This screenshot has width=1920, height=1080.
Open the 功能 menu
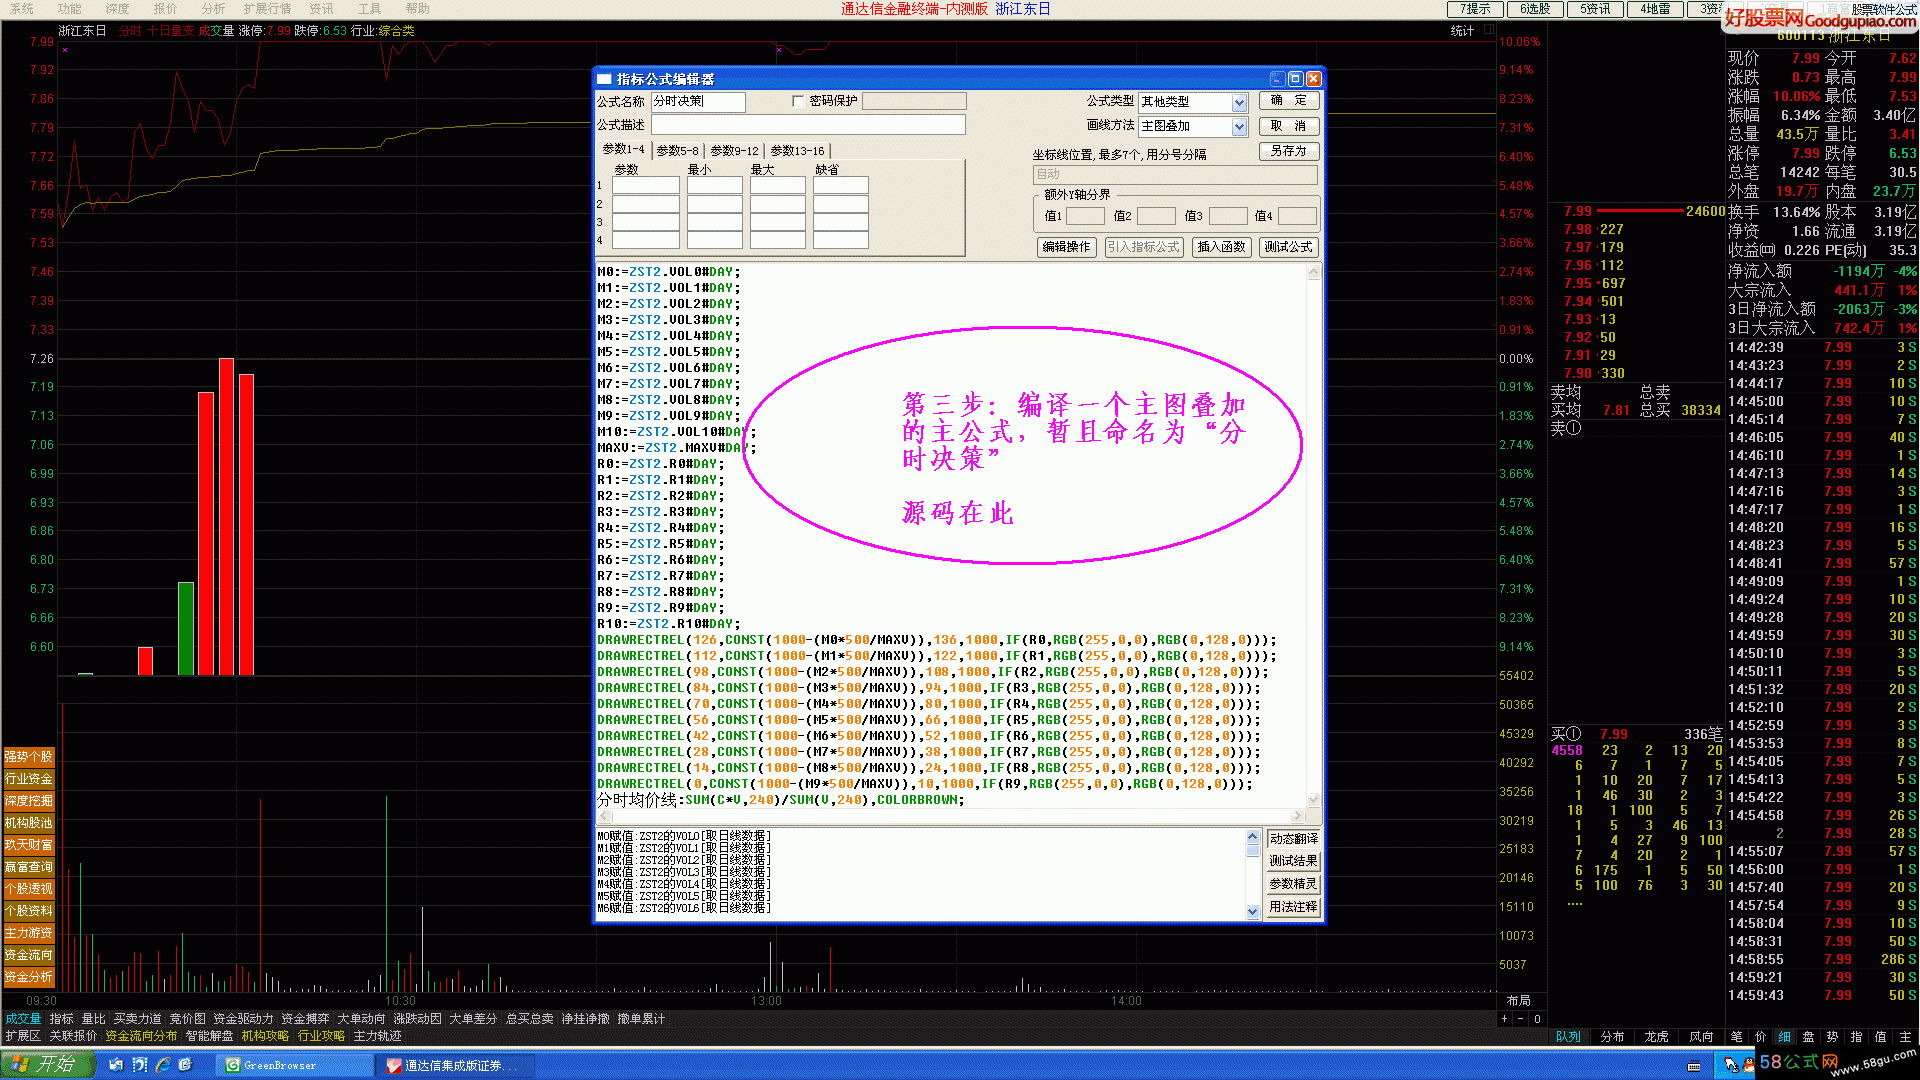point(69,9)
